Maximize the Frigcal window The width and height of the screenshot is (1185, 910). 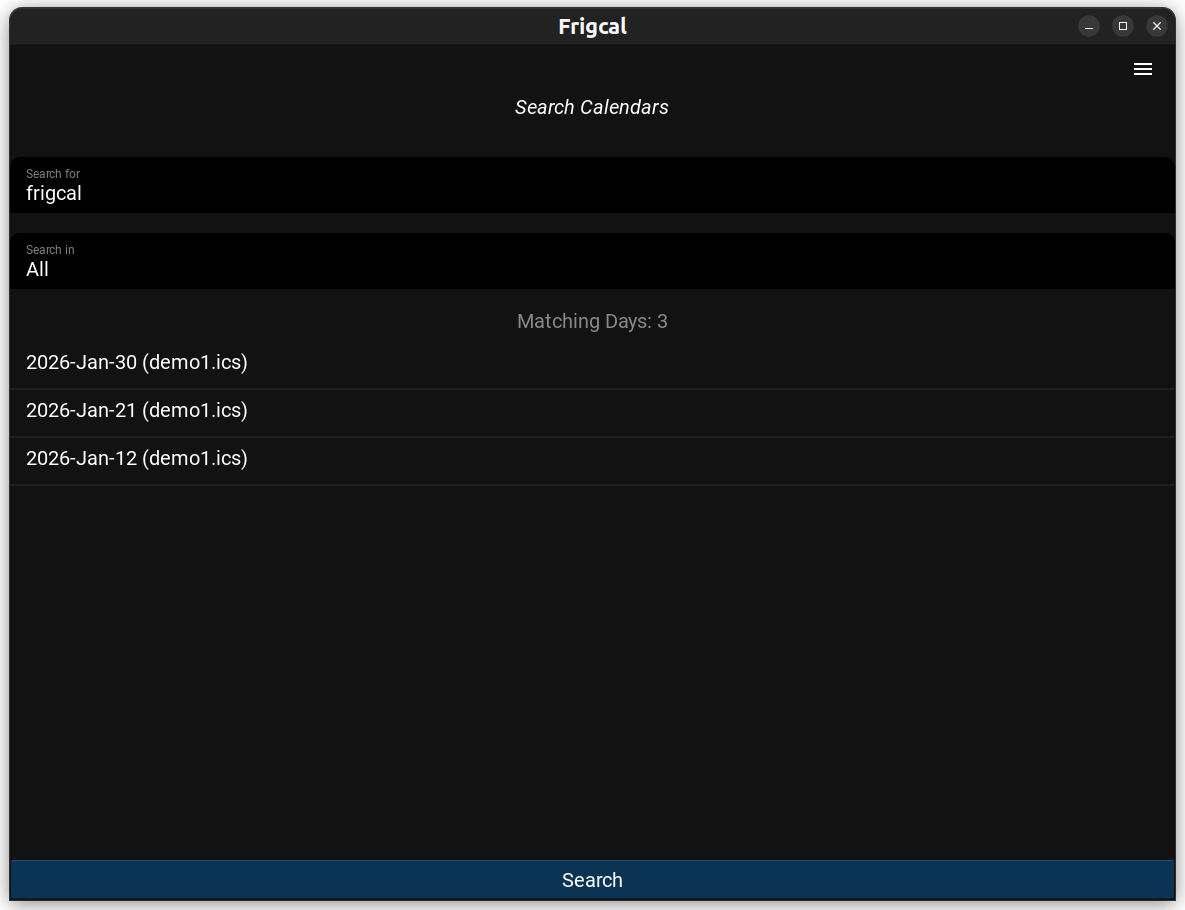click(1122, 26)
